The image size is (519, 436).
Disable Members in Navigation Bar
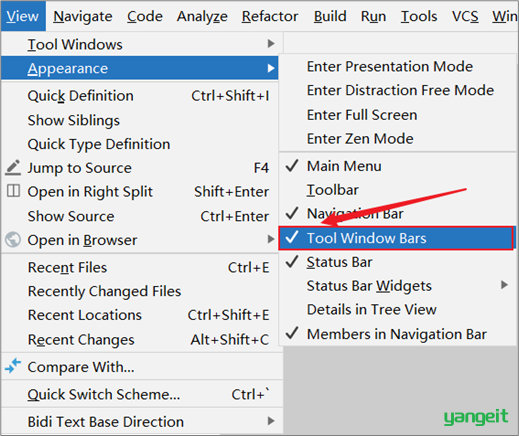397,334
